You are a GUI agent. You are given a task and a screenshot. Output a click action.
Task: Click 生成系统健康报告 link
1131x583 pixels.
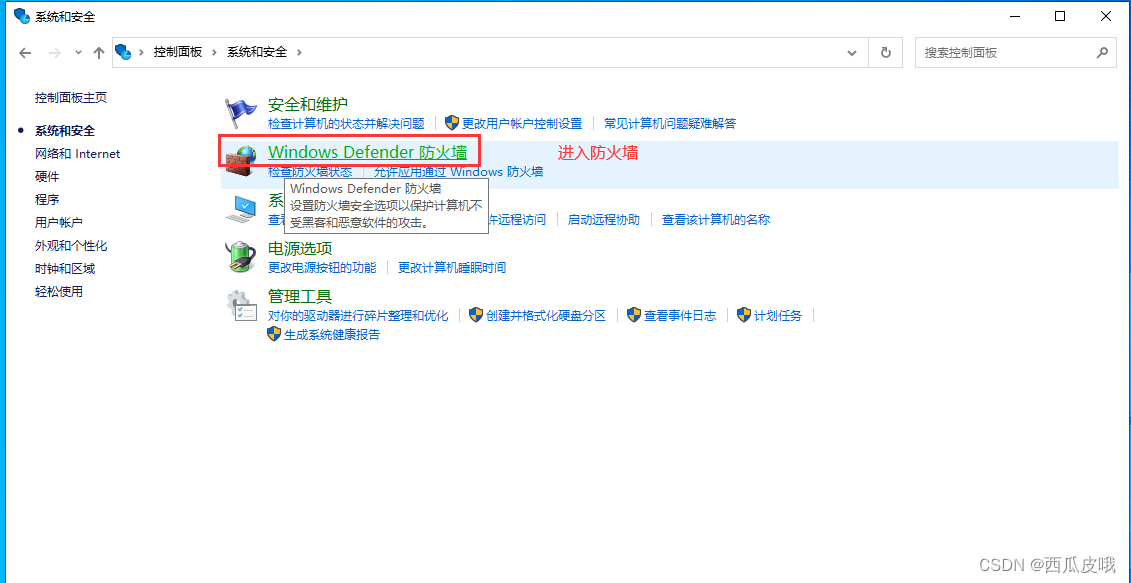click(x=333, y=334)
